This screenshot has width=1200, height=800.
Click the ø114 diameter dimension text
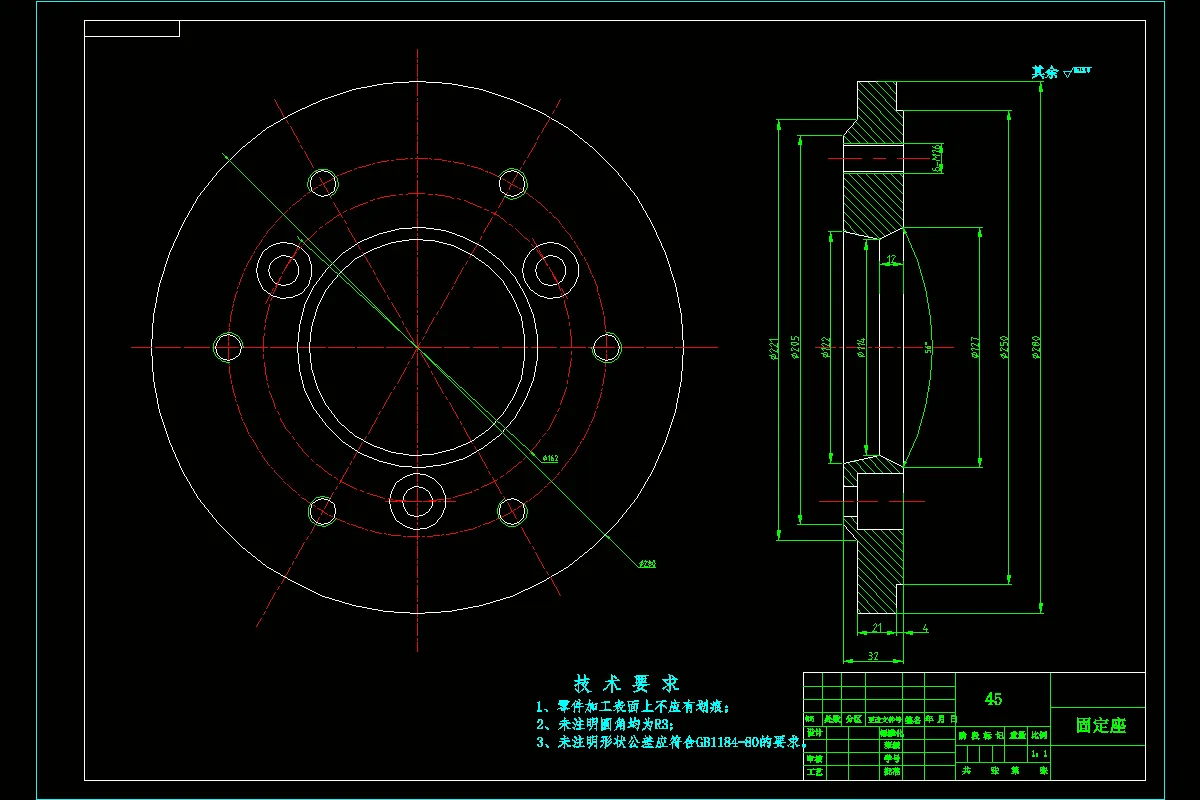(861, 348)
